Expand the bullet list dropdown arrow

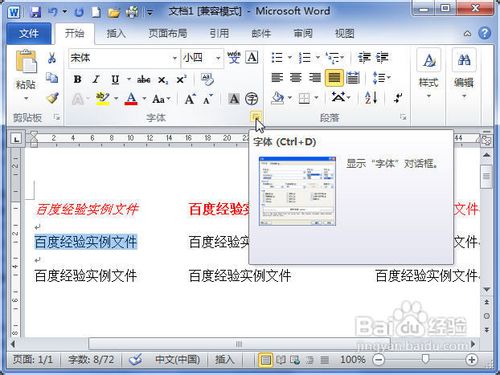click(290, 58)
